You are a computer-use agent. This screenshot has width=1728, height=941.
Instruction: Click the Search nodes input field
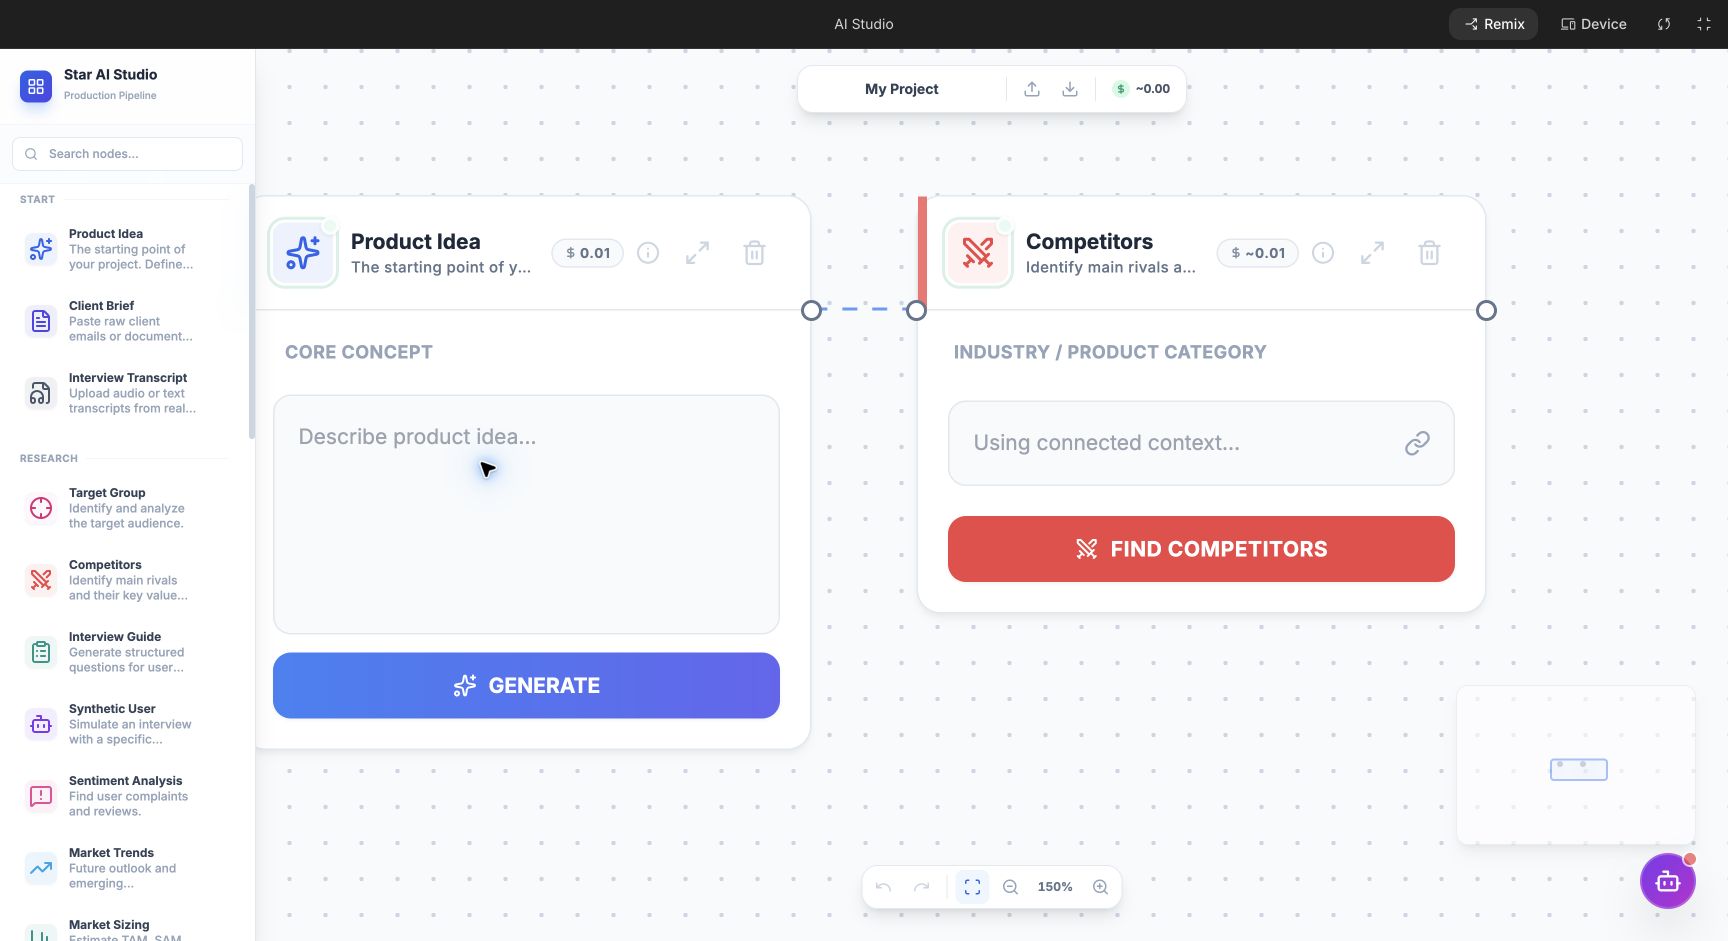coord(127,154)
